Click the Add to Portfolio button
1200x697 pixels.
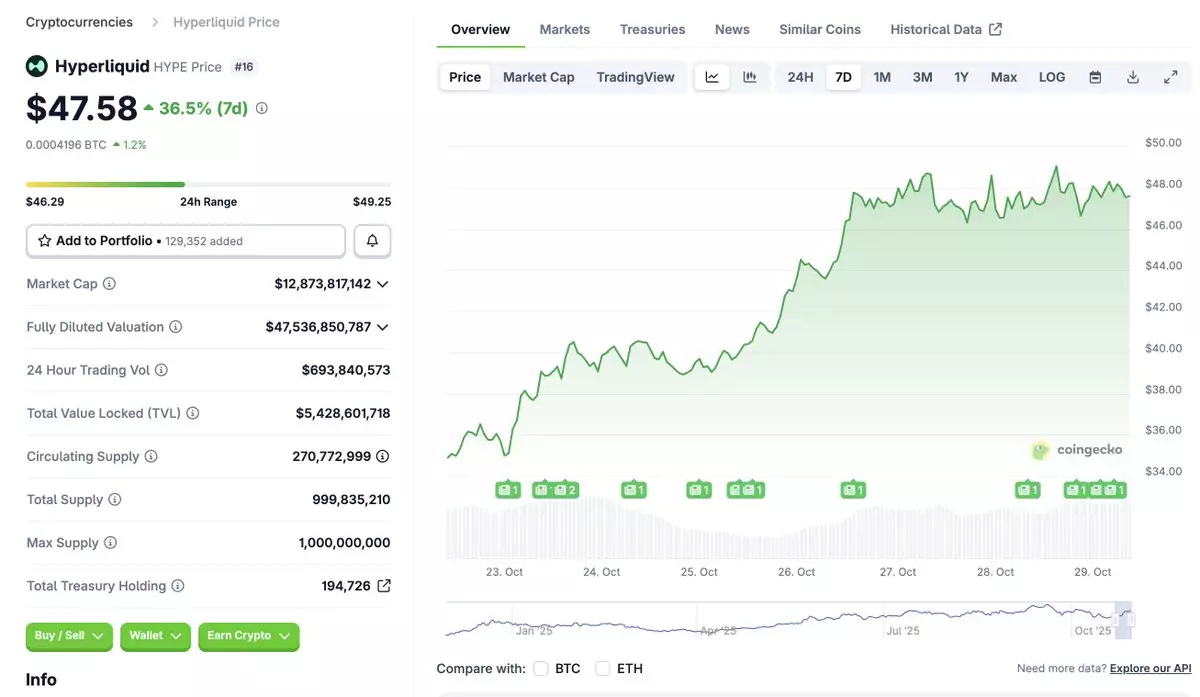pyautogui.click(x=185, y=241)
